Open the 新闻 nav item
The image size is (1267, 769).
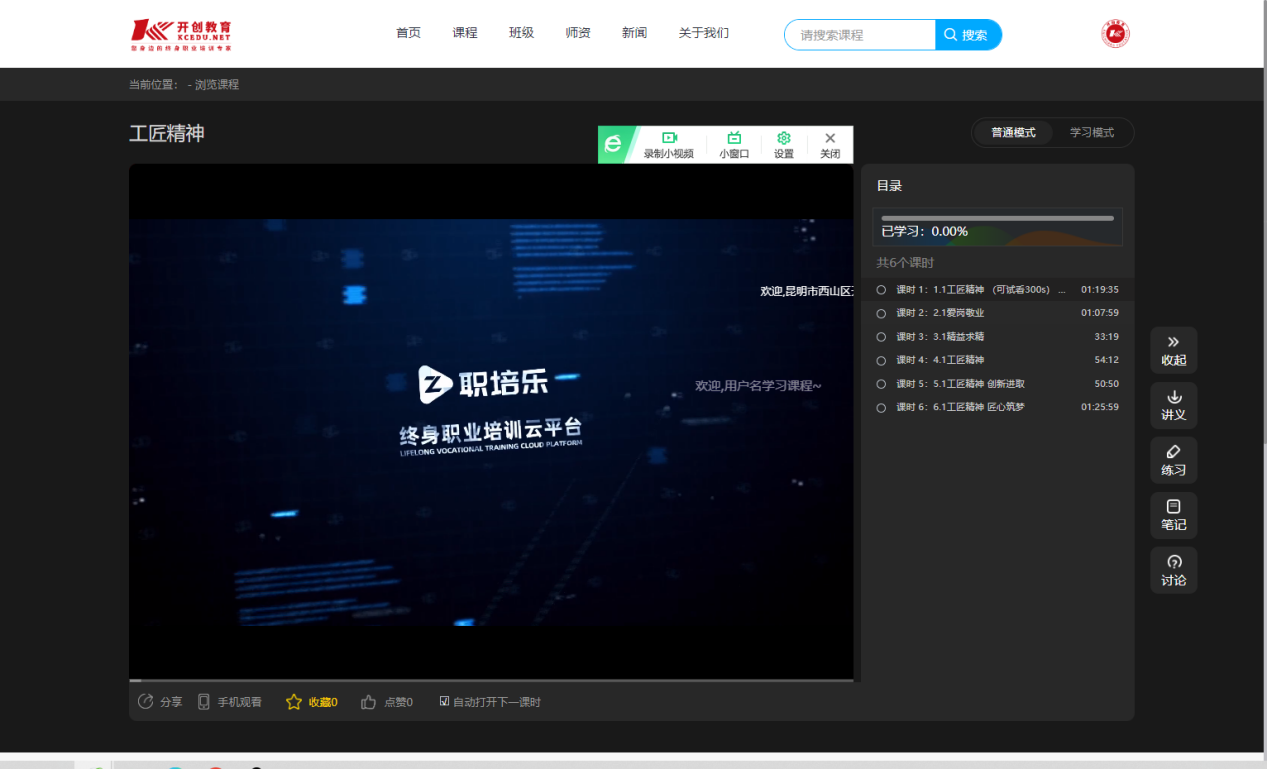[634, 33]
